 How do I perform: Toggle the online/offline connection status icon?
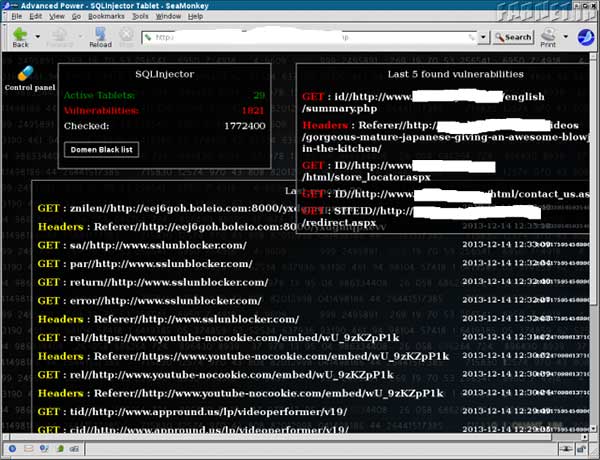pos(566,449)
